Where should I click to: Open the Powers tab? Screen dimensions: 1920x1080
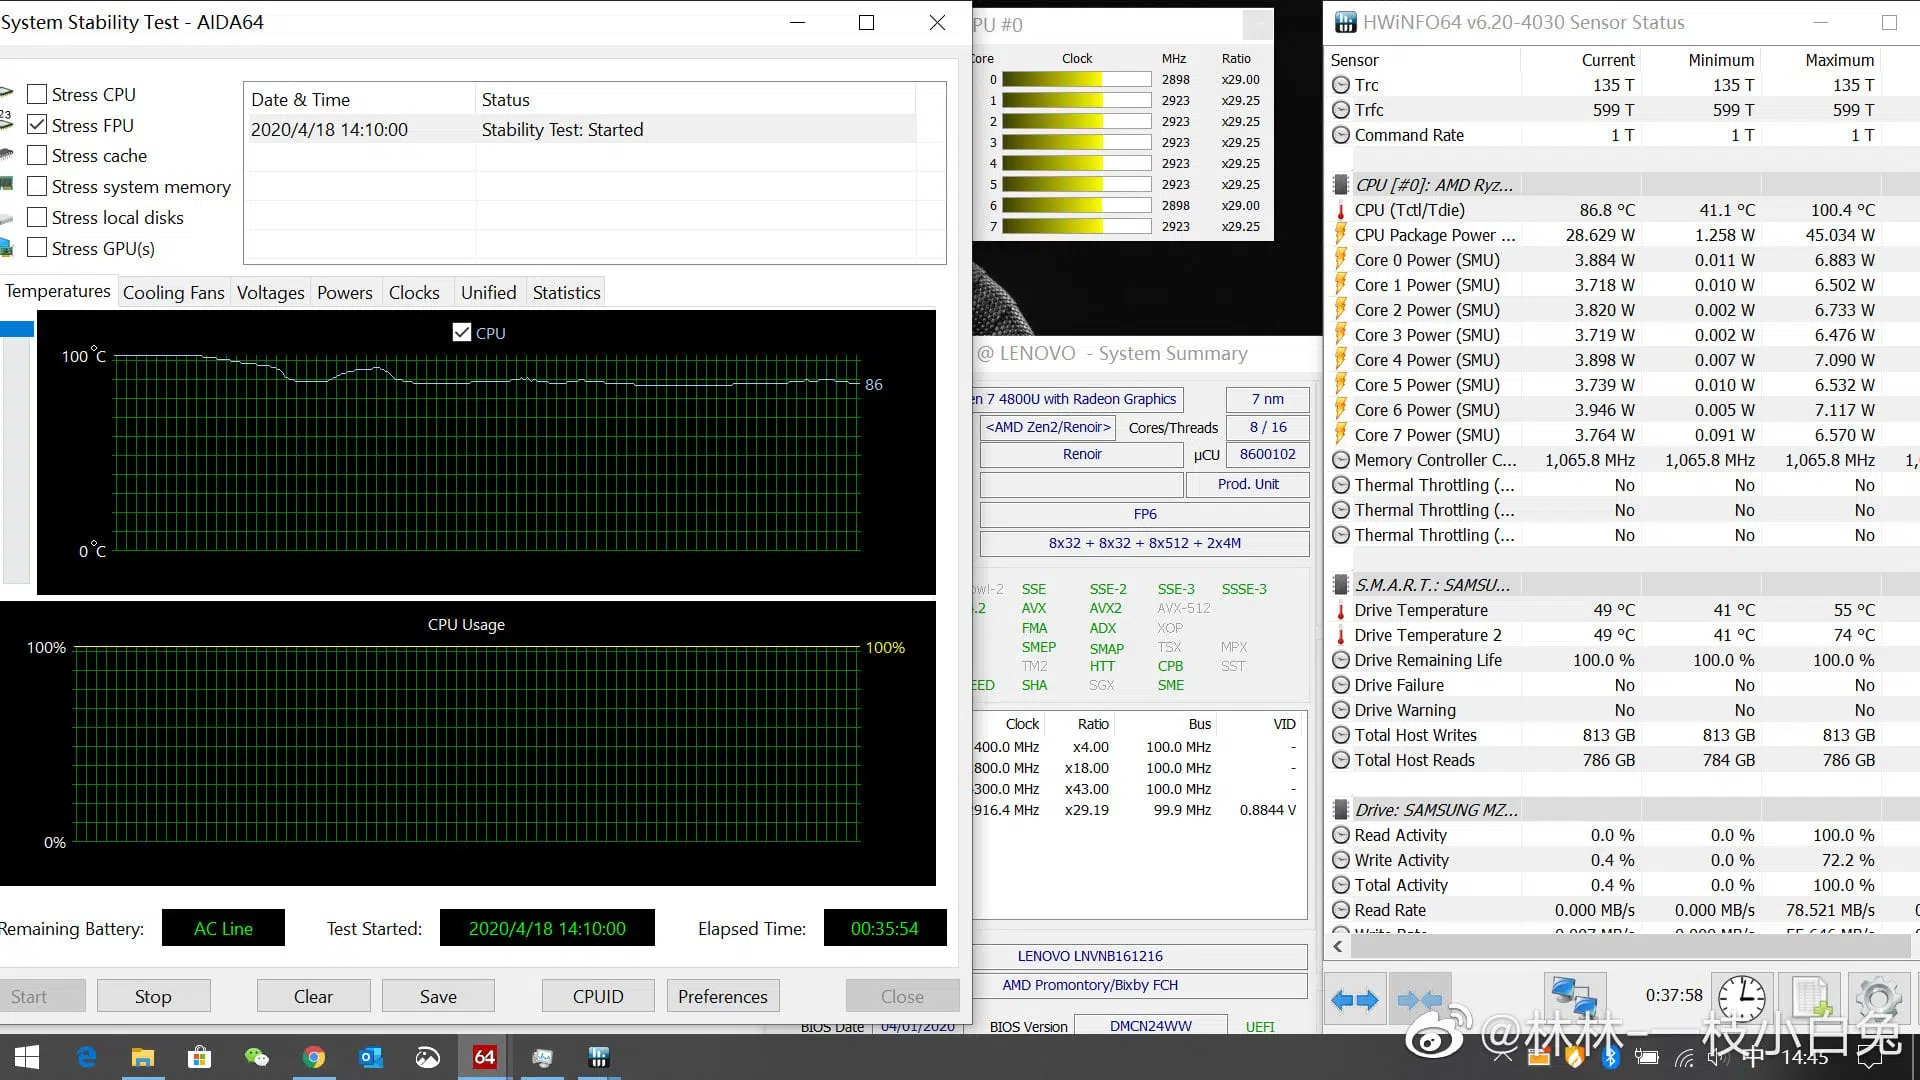pyautogui.click(x=345, y=292)
